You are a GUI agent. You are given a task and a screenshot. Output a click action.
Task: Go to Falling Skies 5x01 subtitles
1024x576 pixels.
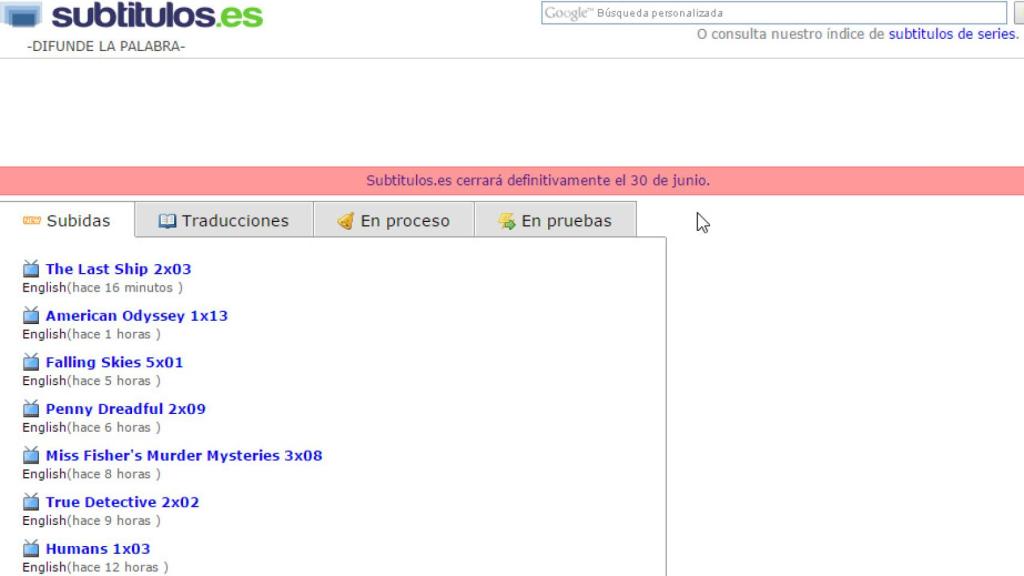[114, 362]
